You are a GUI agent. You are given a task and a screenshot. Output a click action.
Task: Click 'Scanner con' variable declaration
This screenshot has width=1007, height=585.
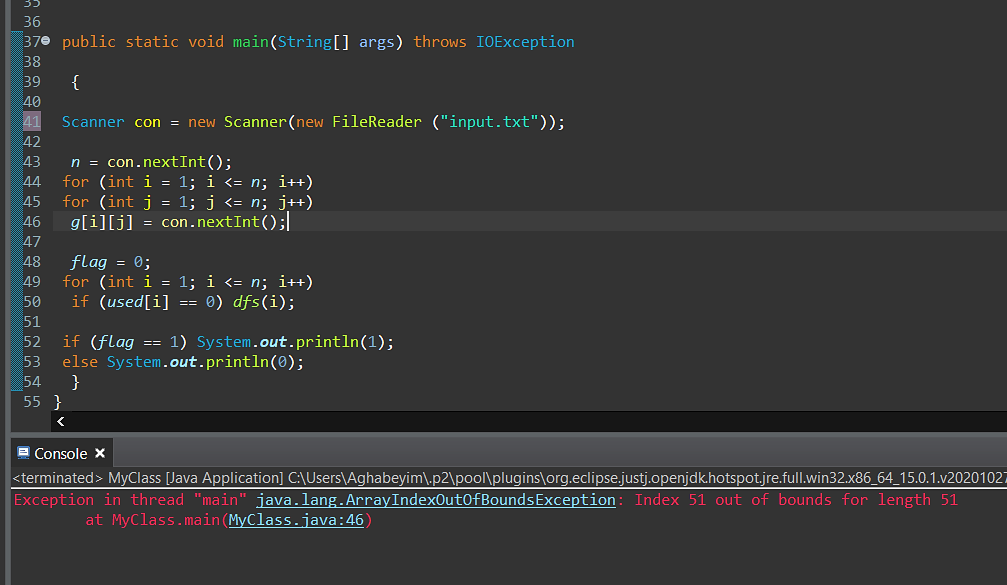(x=111, y=121)
